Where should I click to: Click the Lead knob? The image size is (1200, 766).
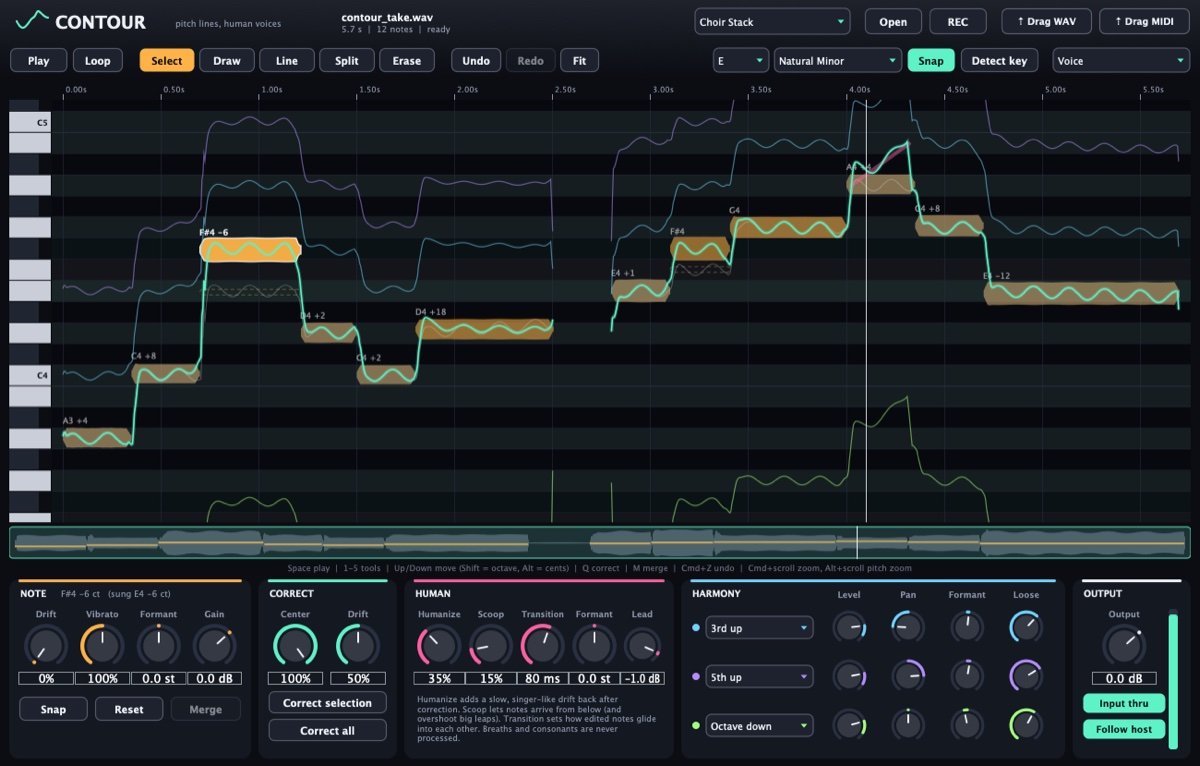(642, 646)
